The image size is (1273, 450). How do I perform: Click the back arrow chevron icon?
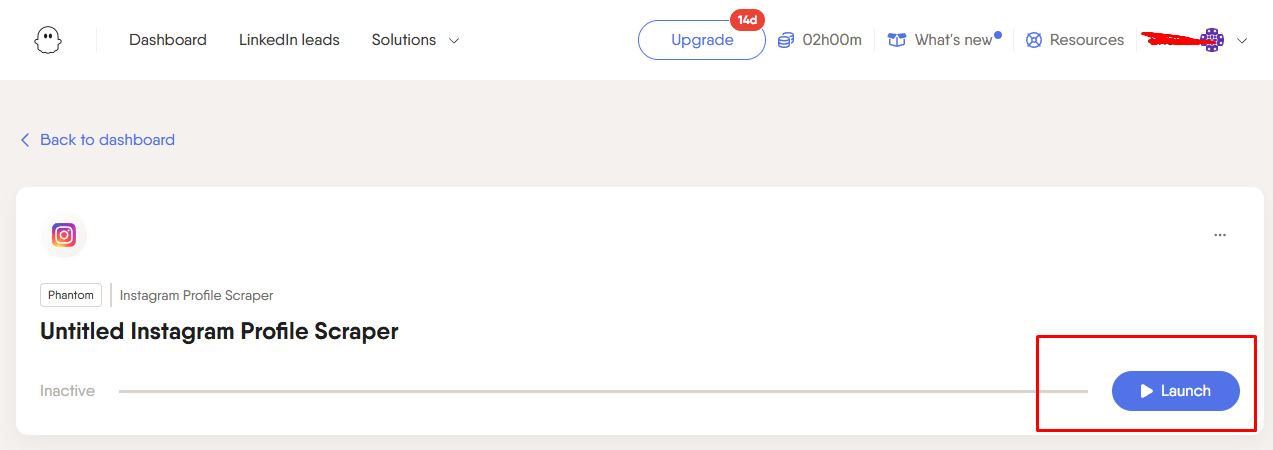tap(25, 140)
